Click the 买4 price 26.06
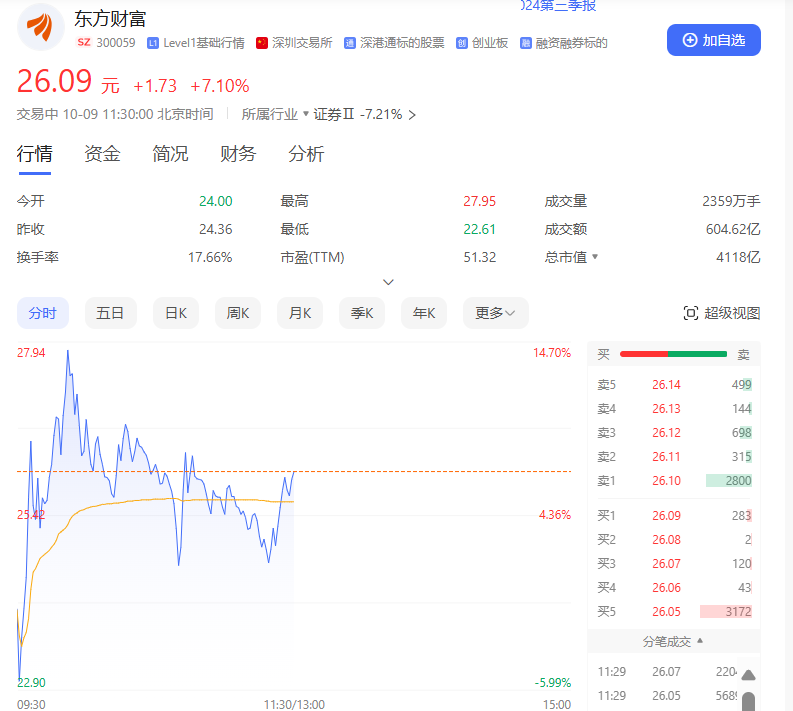The image size is (793, 711). [x=666, y=588]
